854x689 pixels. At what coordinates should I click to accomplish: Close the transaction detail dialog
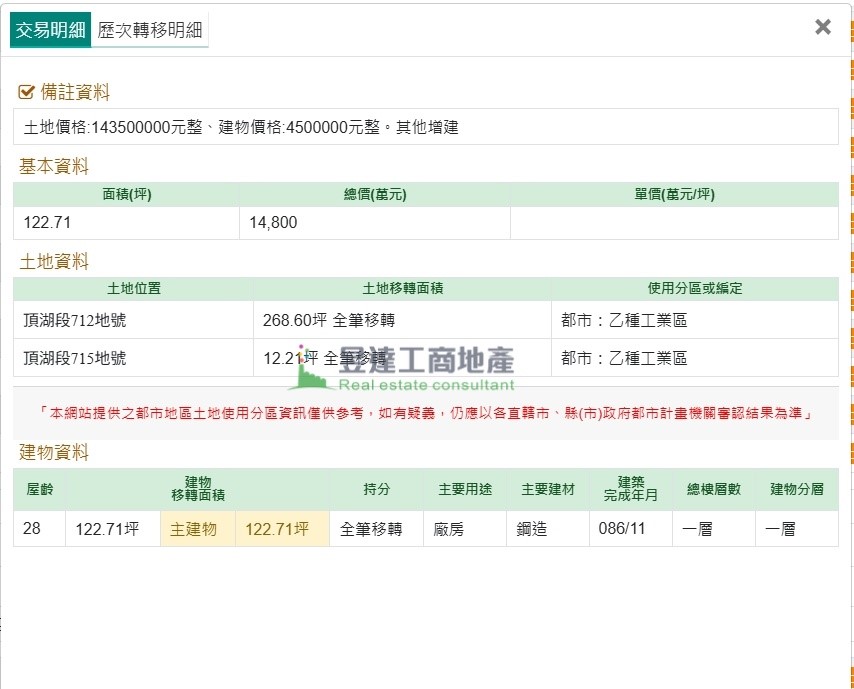click(x=823, y=27)
